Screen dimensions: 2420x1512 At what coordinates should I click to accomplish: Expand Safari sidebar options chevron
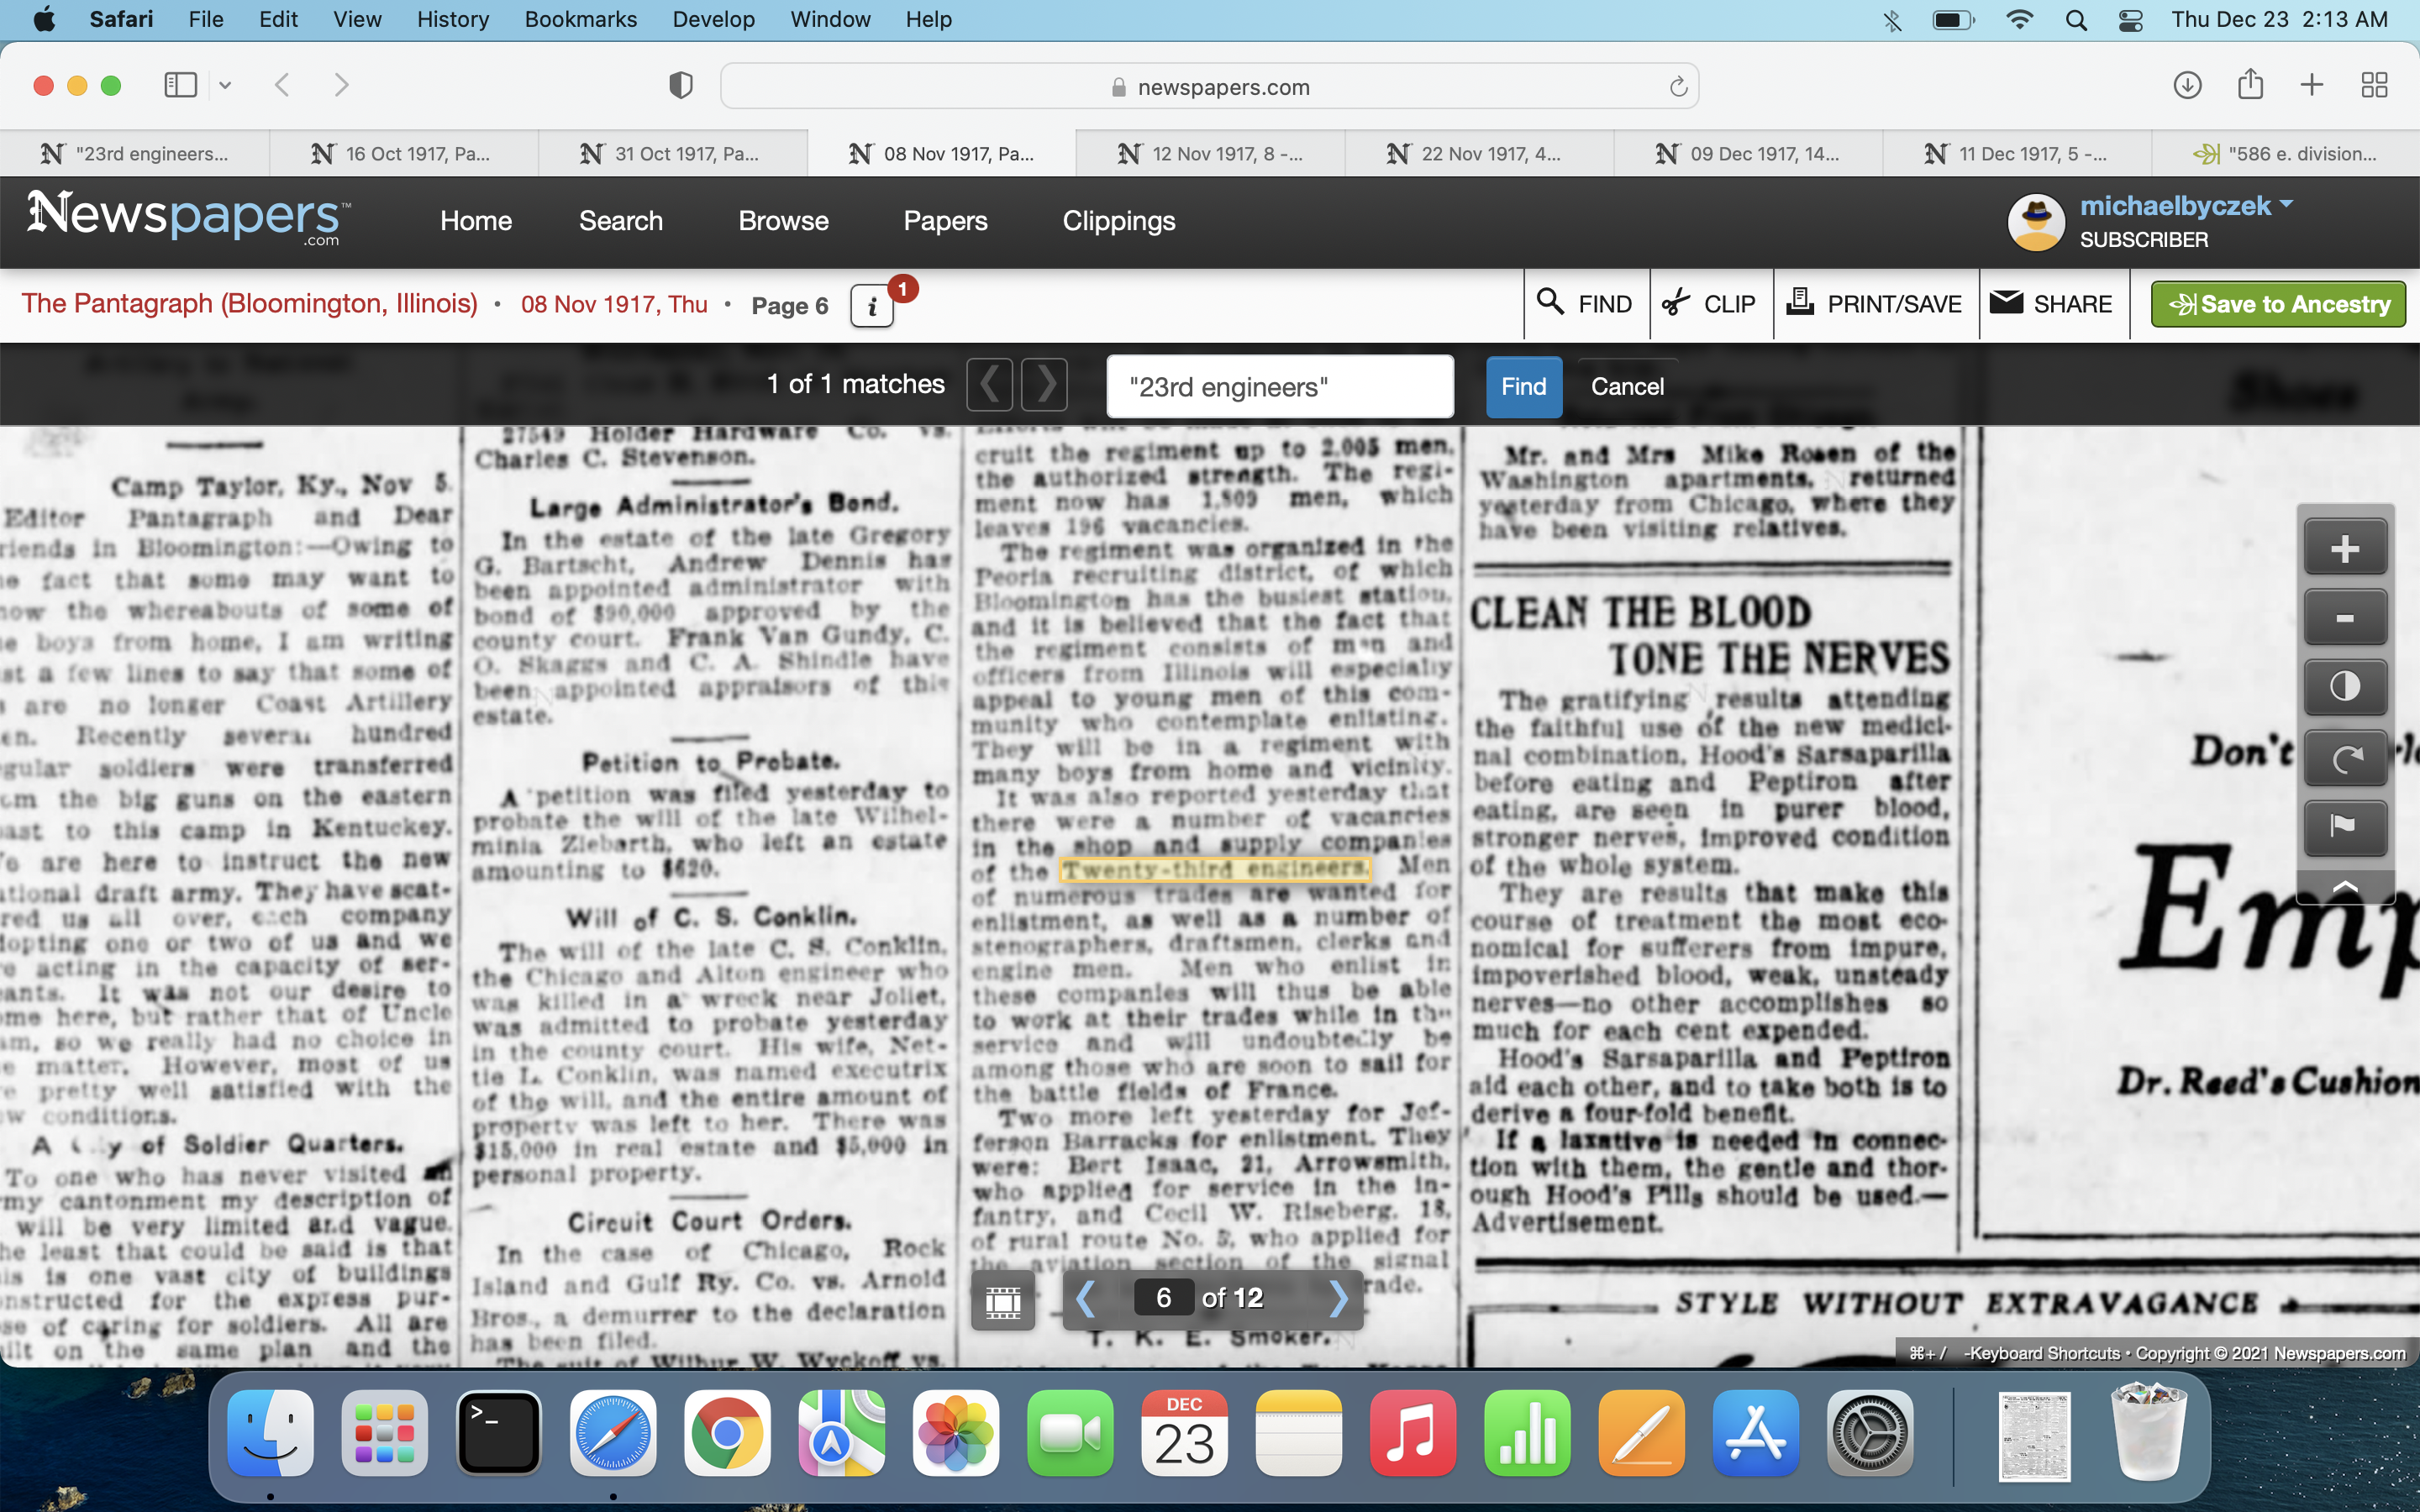click(225, 86)
